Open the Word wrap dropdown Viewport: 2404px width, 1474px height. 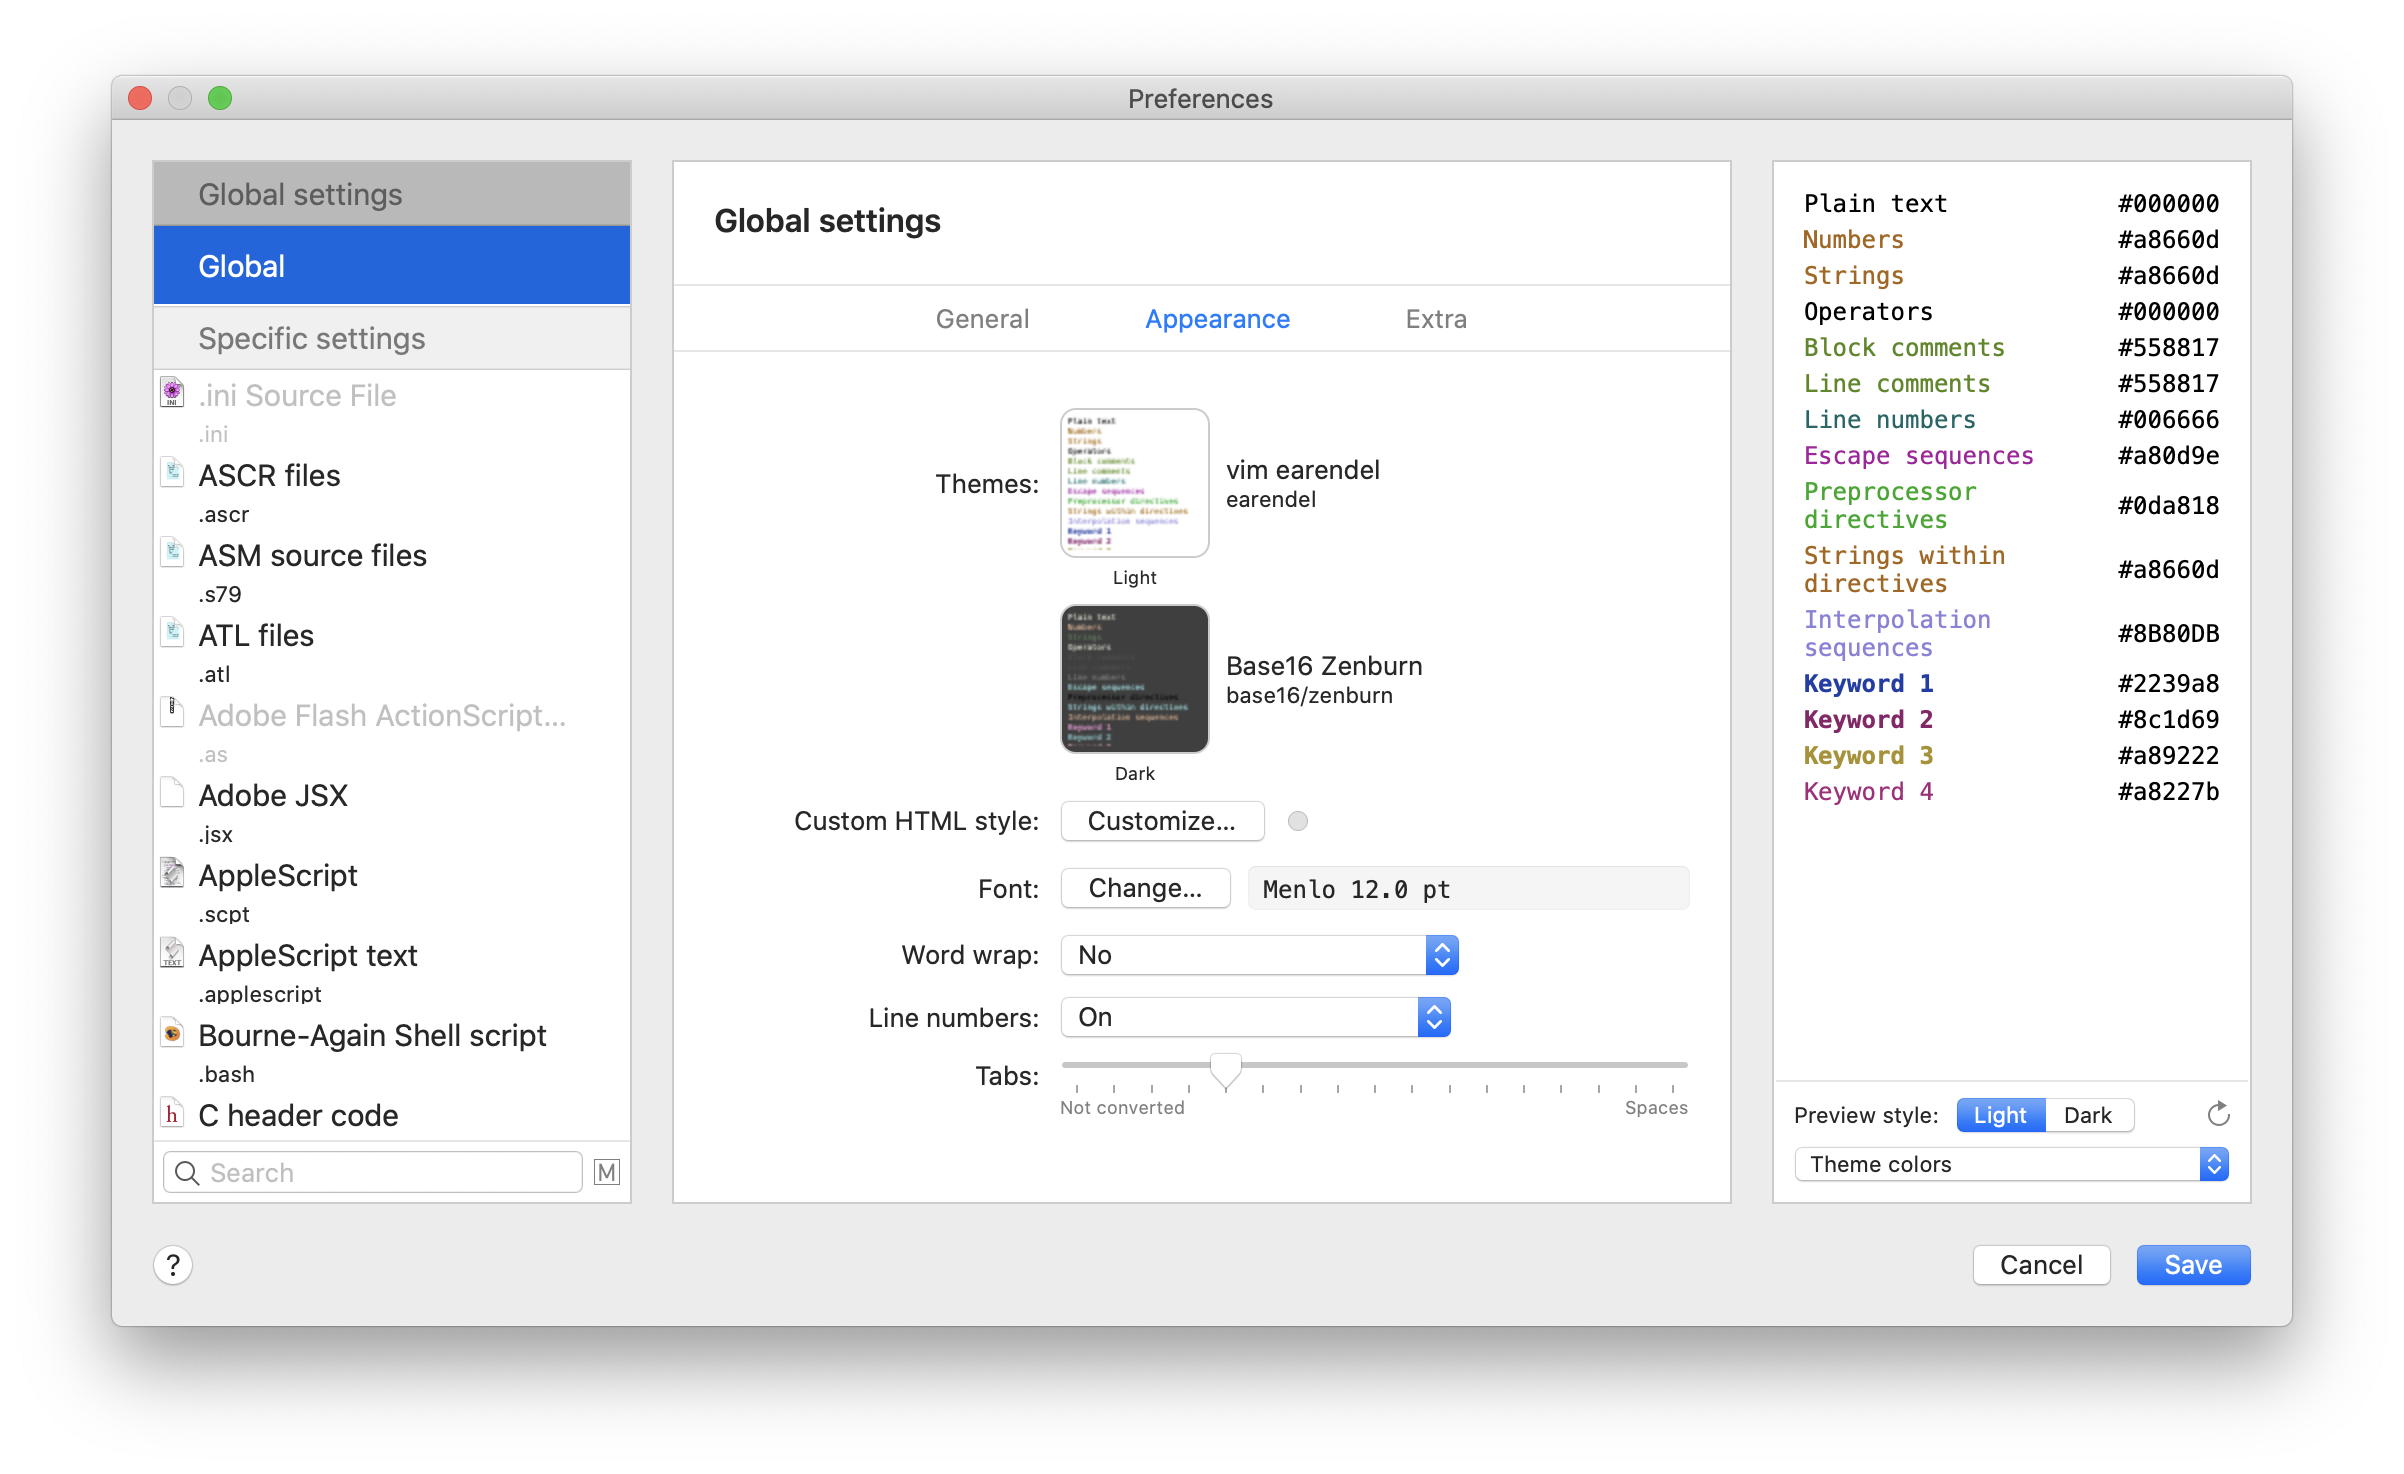(x=1259, y=955)
